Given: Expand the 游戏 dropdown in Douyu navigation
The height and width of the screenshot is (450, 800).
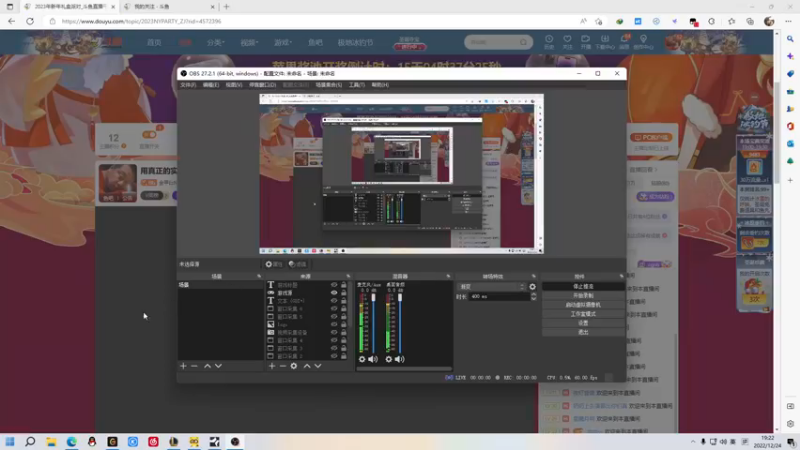Looking at the screenshot, I should pos(283,43).
